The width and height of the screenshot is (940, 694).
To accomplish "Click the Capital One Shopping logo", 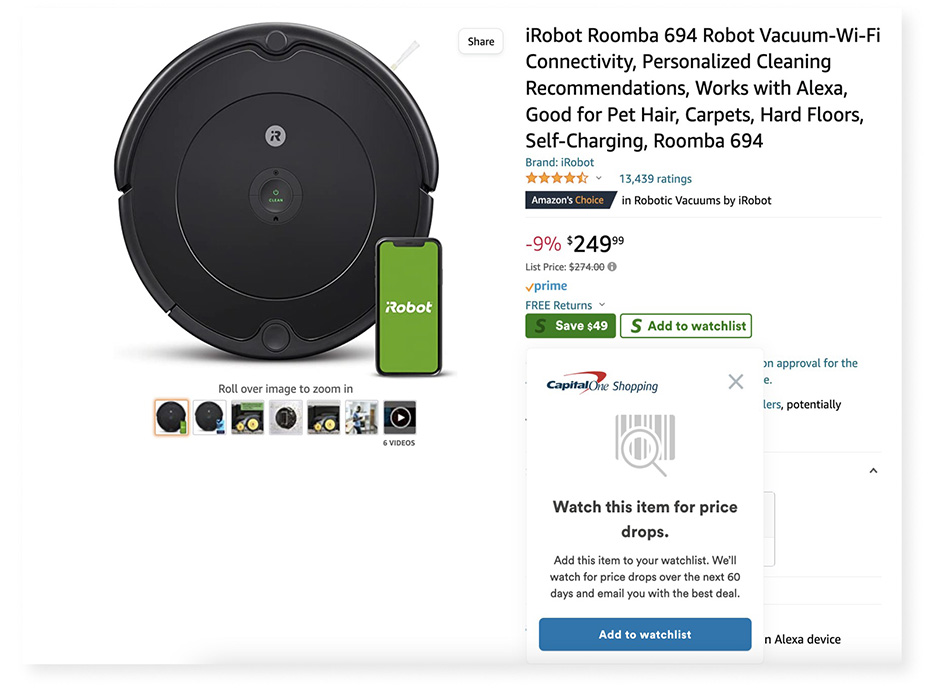I will click(602, 386).
